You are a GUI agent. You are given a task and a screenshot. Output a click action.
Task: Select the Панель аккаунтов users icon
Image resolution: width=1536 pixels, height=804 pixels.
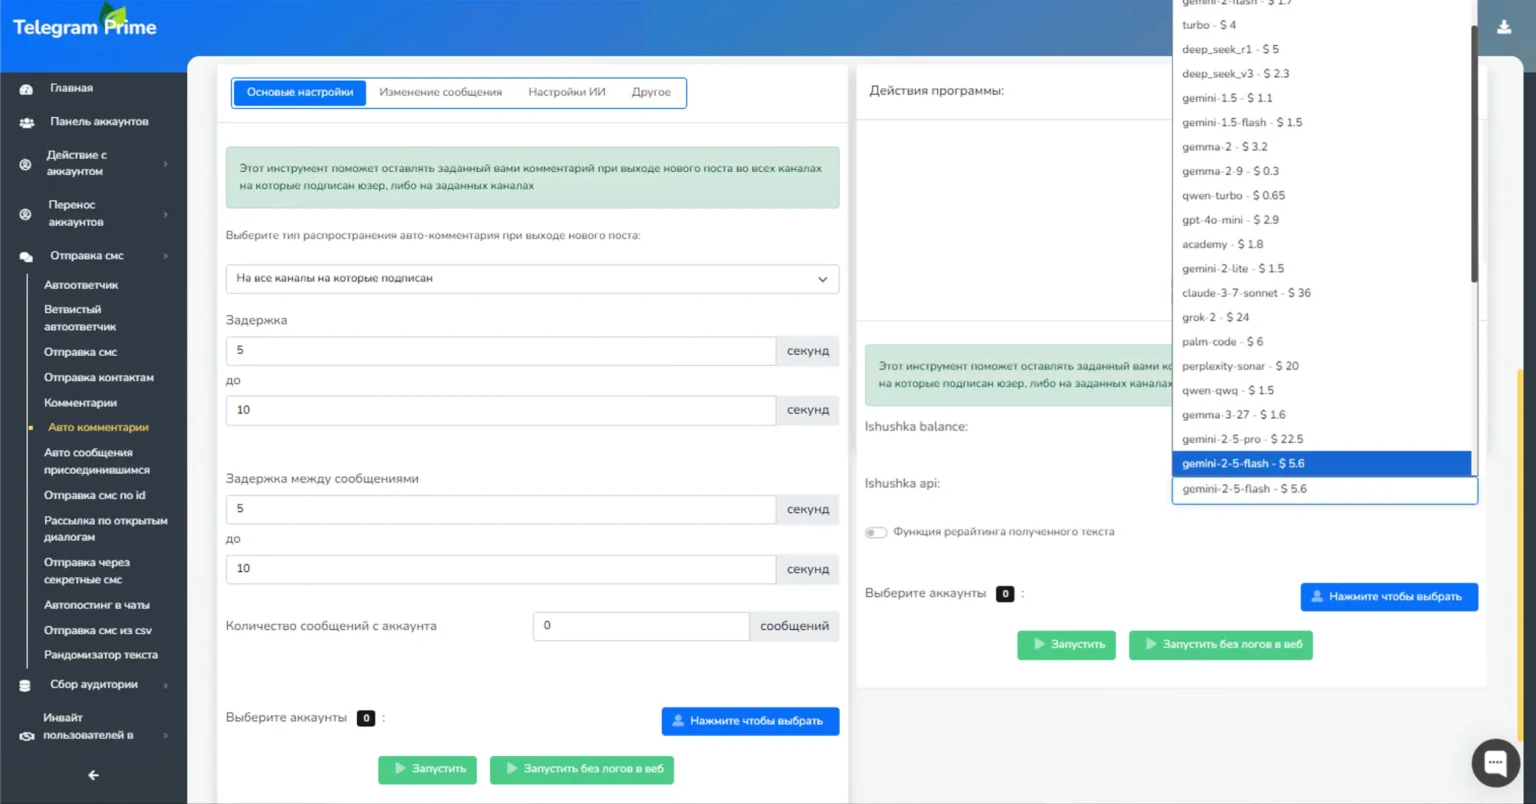pos(24,122)
